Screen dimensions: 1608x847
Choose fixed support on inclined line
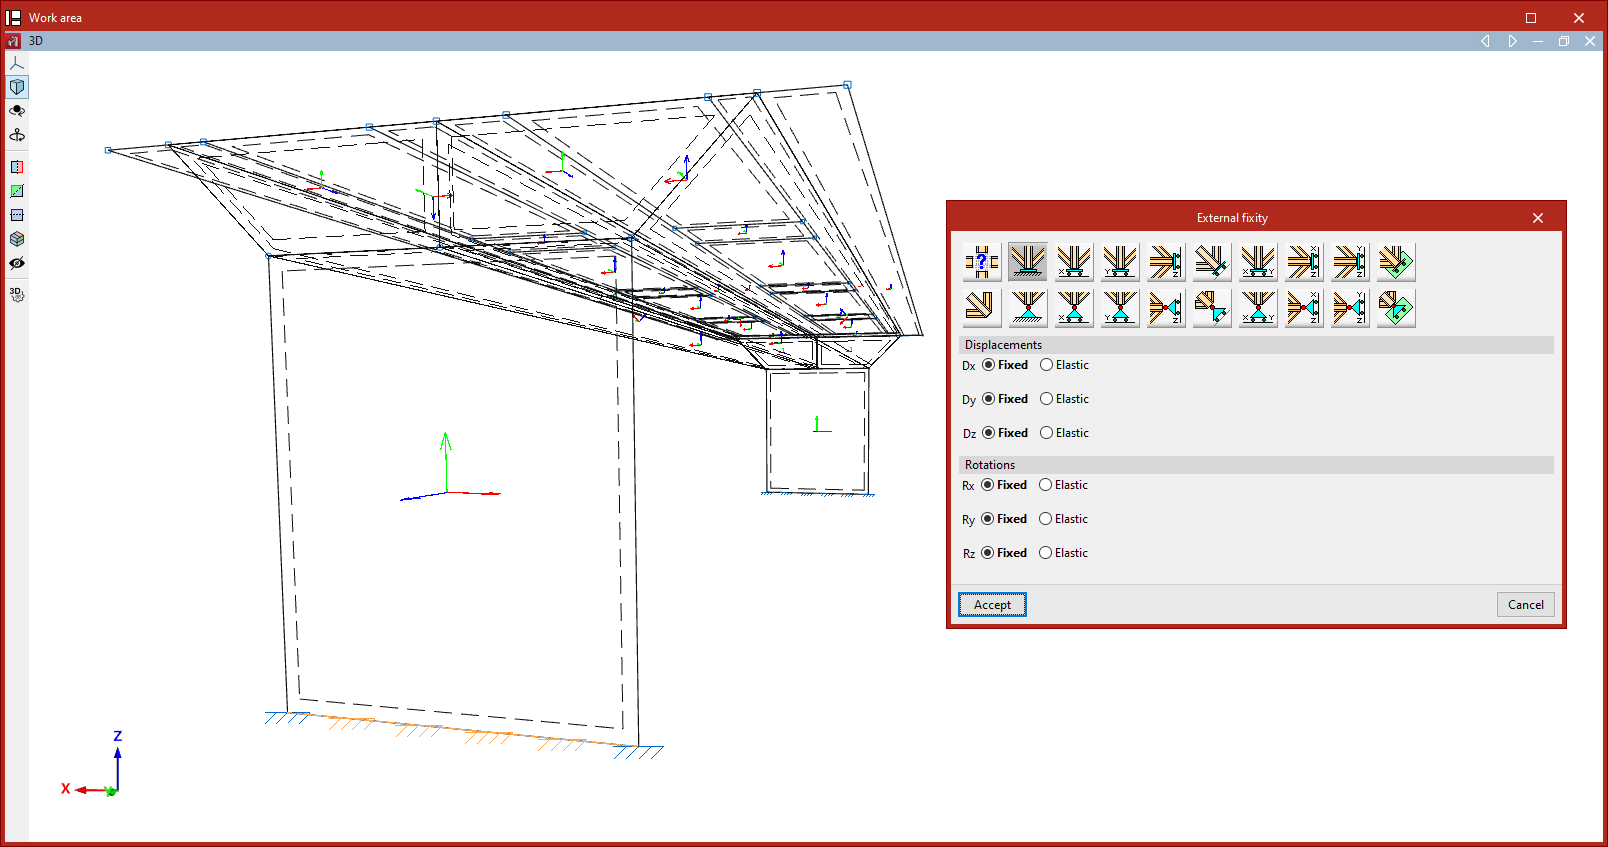click(x=1212, y=262)
